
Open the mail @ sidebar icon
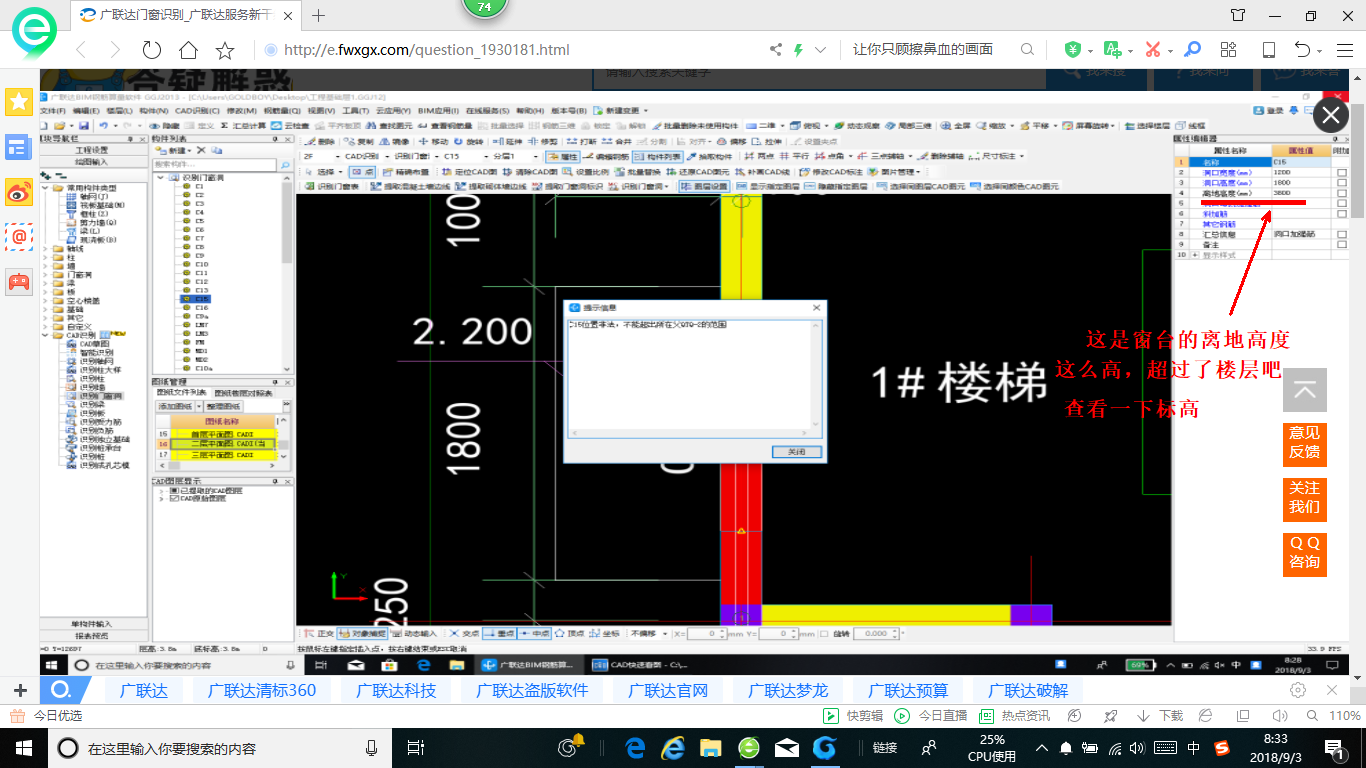pos(19,236)
